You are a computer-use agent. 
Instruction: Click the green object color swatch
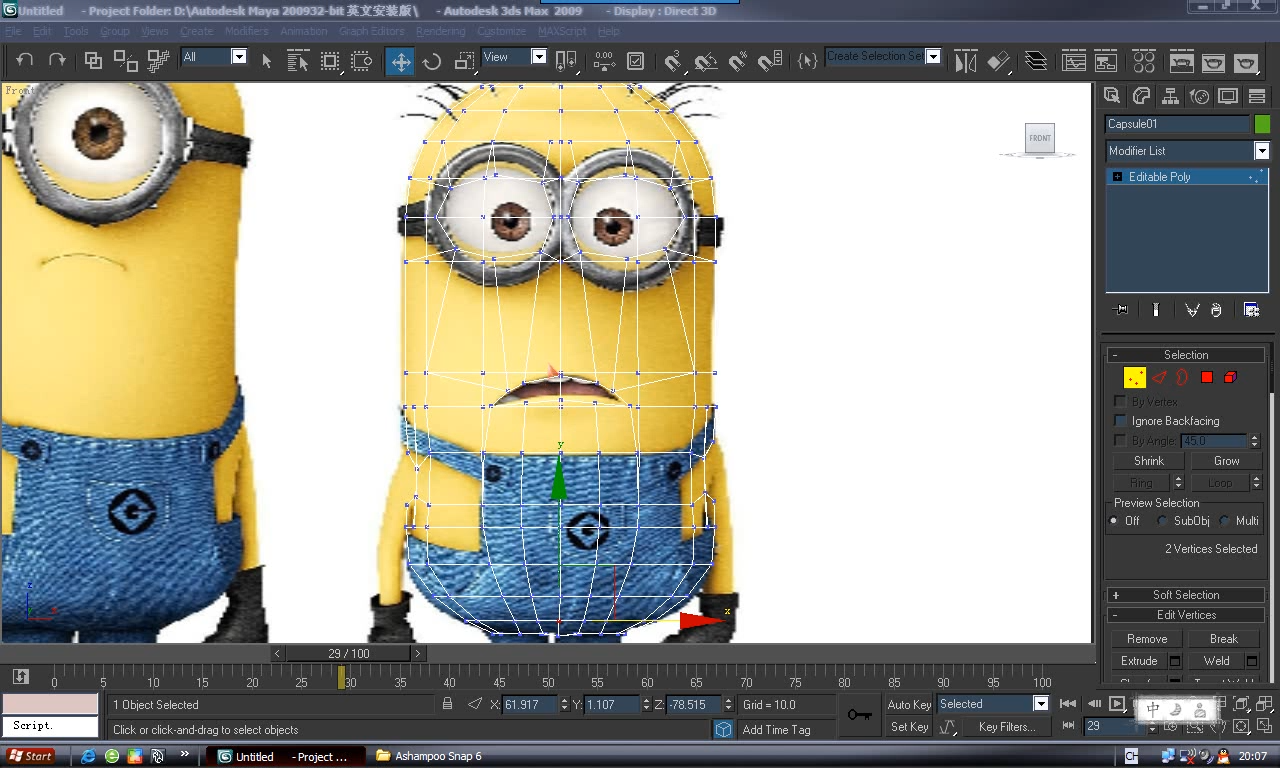pos(1262,124)
